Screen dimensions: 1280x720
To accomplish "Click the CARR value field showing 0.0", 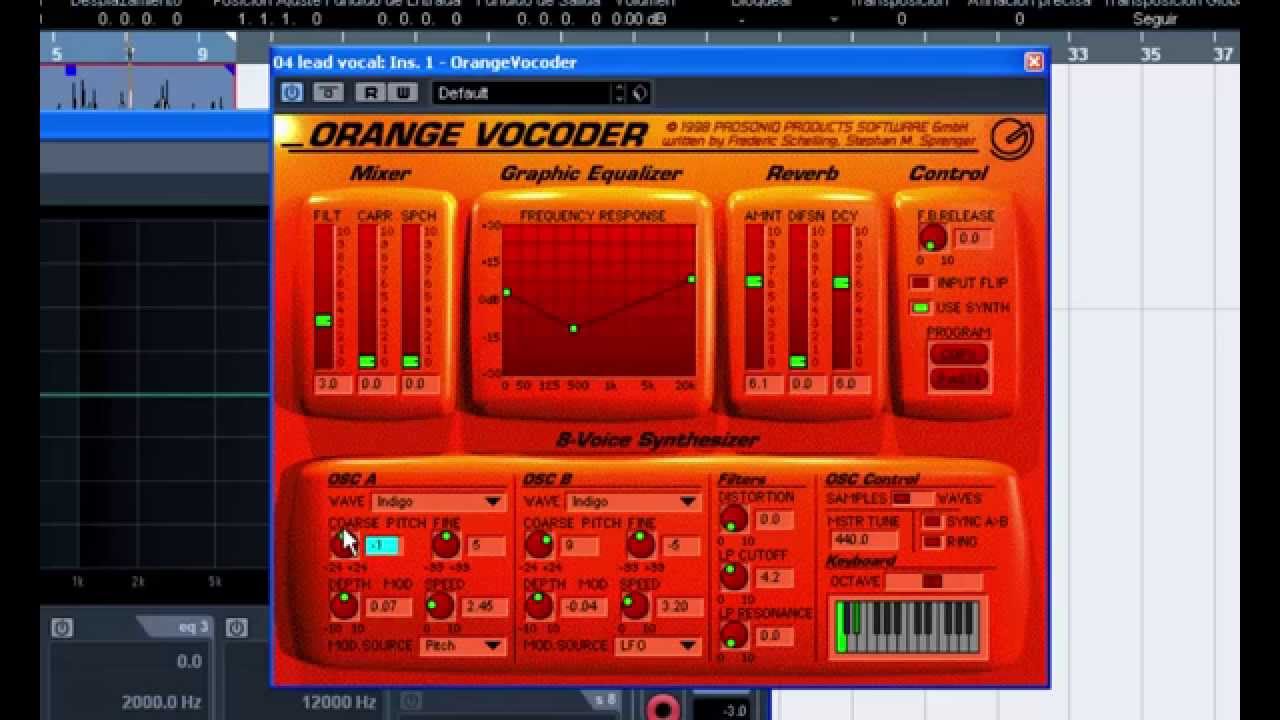I will tap(376, 384).
